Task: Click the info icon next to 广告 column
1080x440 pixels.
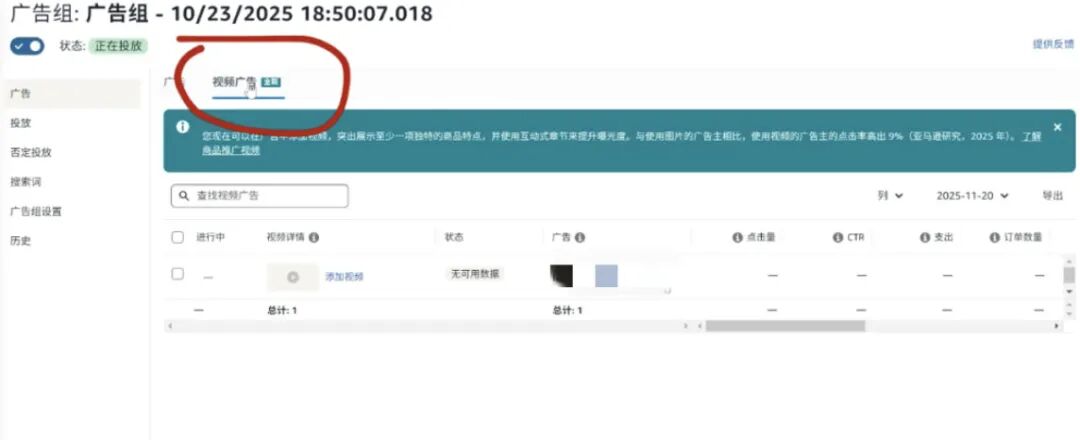Action: 580,238
